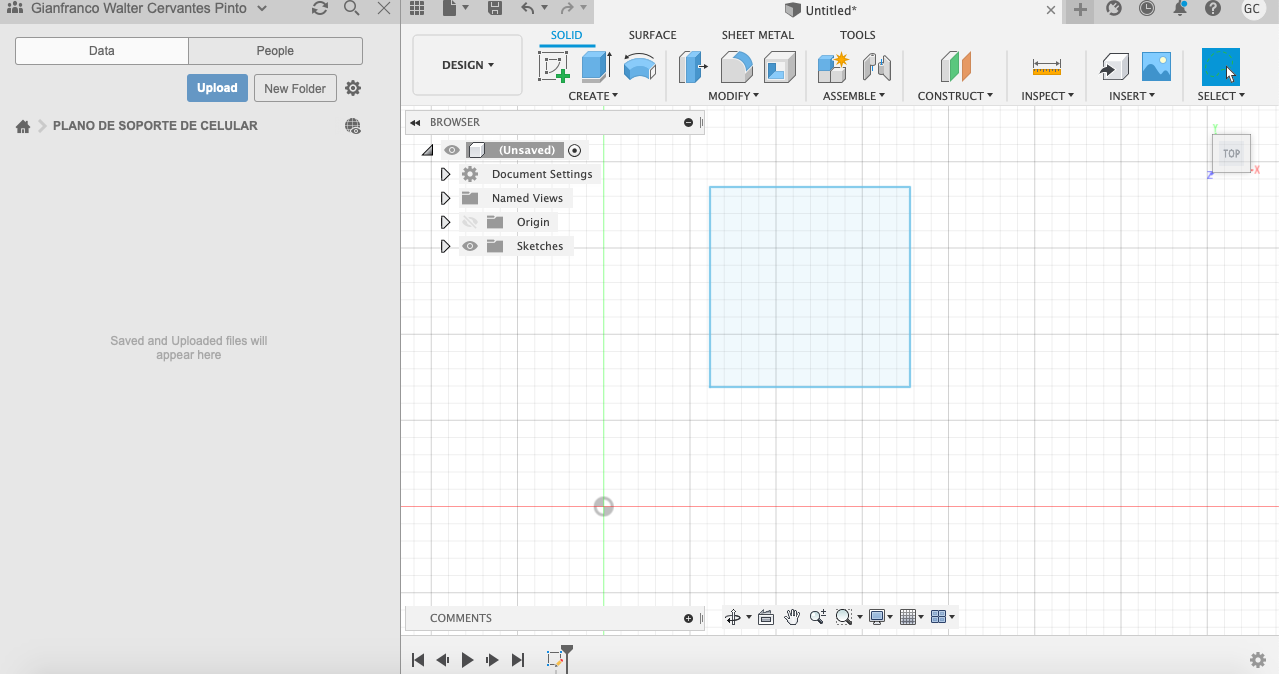Click the Redo arrow

pos(567,9)
